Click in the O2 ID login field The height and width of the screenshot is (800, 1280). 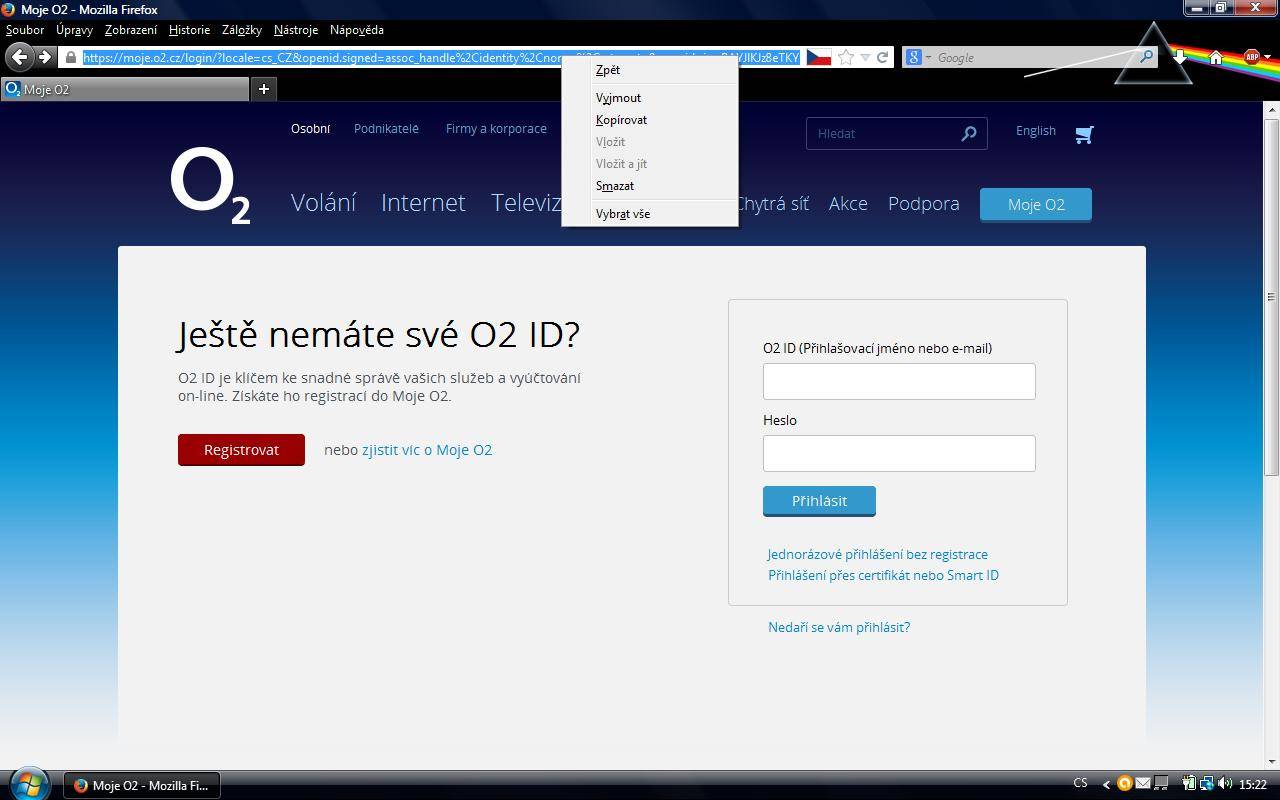point(899,381)
